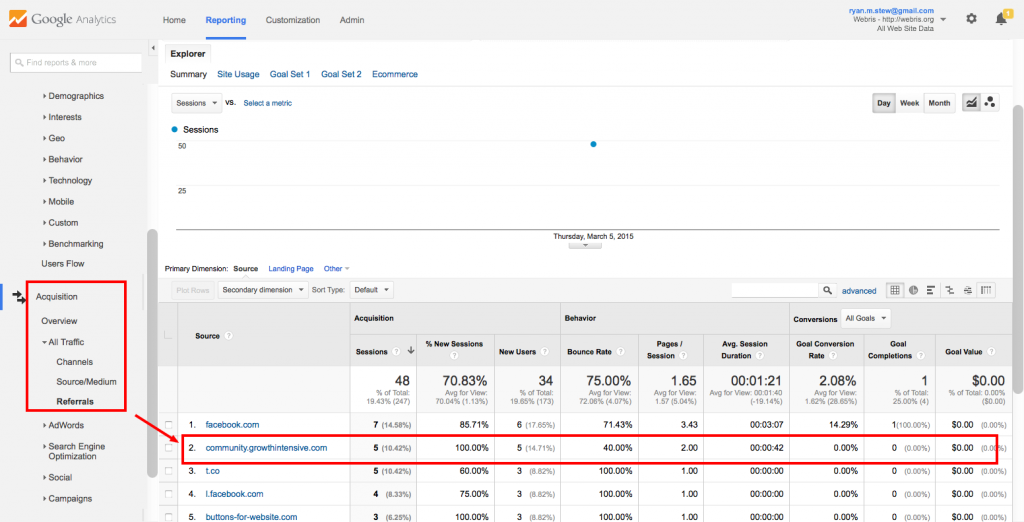Expand the chart annotations drawer arrow
The height and width of the screenshot is (522, 1024).
coord(585,244)
